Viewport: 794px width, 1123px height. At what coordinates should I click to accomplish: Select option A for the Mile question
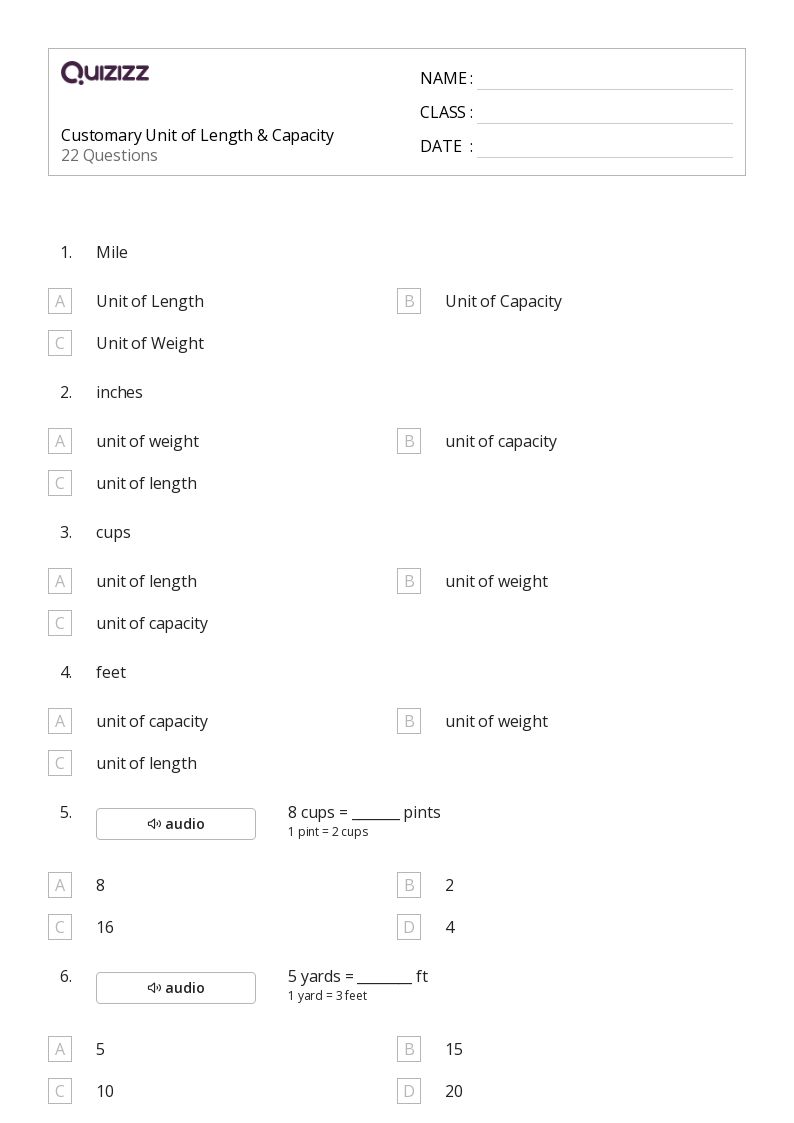click(x=60, y=301)
